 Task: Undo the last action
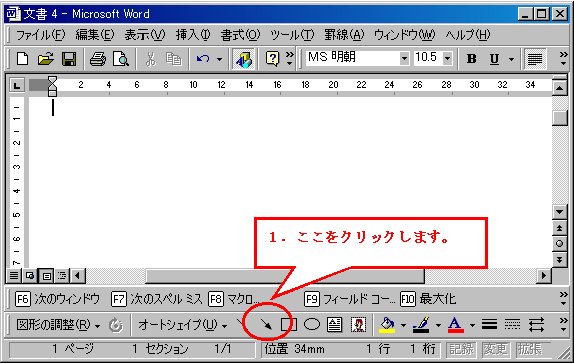pyautogui.click(x=203, y=59)
